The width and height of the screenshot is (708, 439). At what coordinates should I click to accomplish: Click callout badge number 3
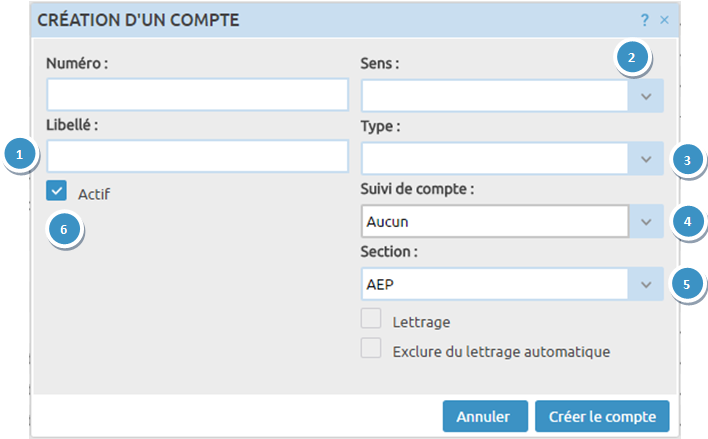click(x=685, y=158)
